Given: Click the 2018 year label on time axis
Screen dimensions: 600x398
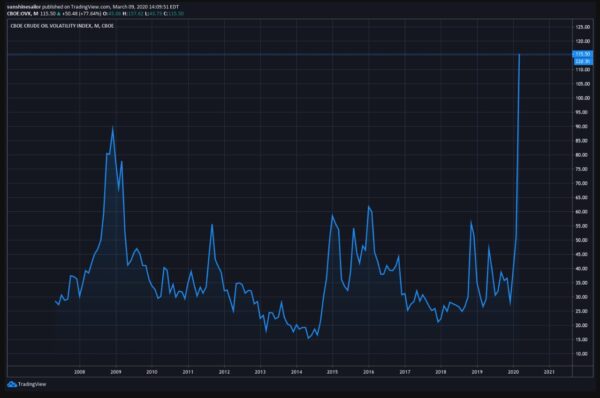Looking at the screenshot, I should pos(441,372).
